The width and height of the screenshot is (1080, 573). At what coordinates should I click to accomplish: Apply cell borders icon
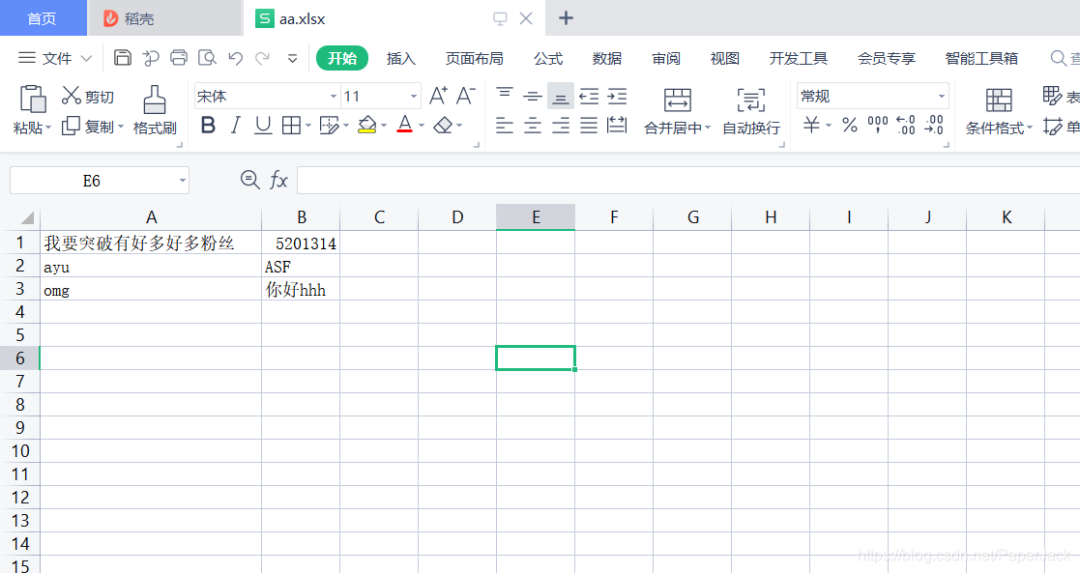coord(291,125)
